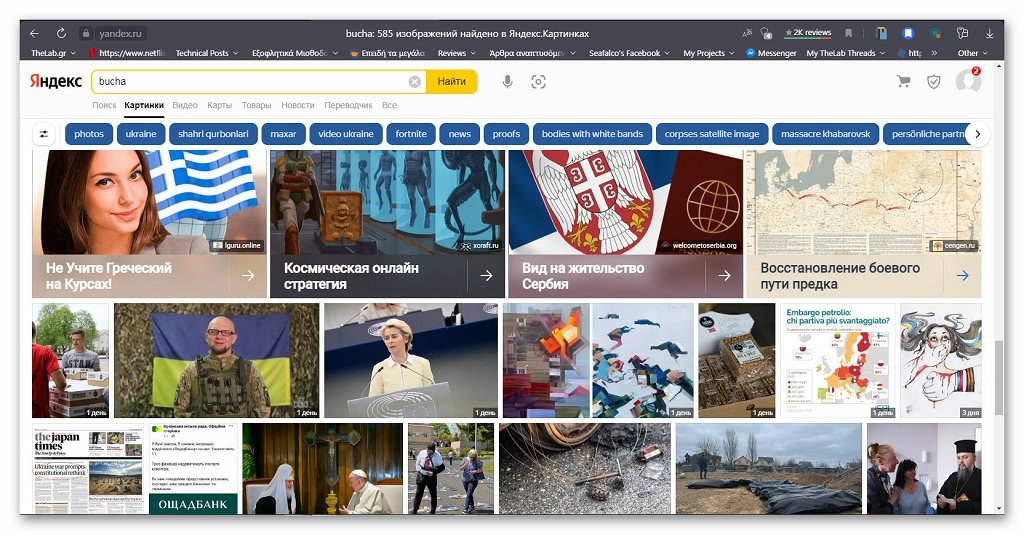Open Космическая онлайн стратегия ad arrow
1024x535 pixels.
point(487,276)
